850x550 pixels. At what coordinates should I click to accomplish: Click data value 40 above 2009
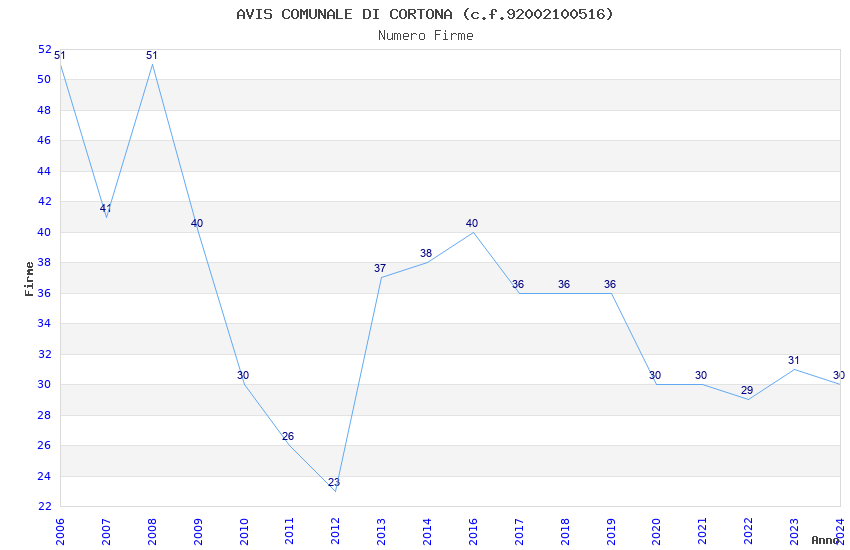tap(197, 223)
